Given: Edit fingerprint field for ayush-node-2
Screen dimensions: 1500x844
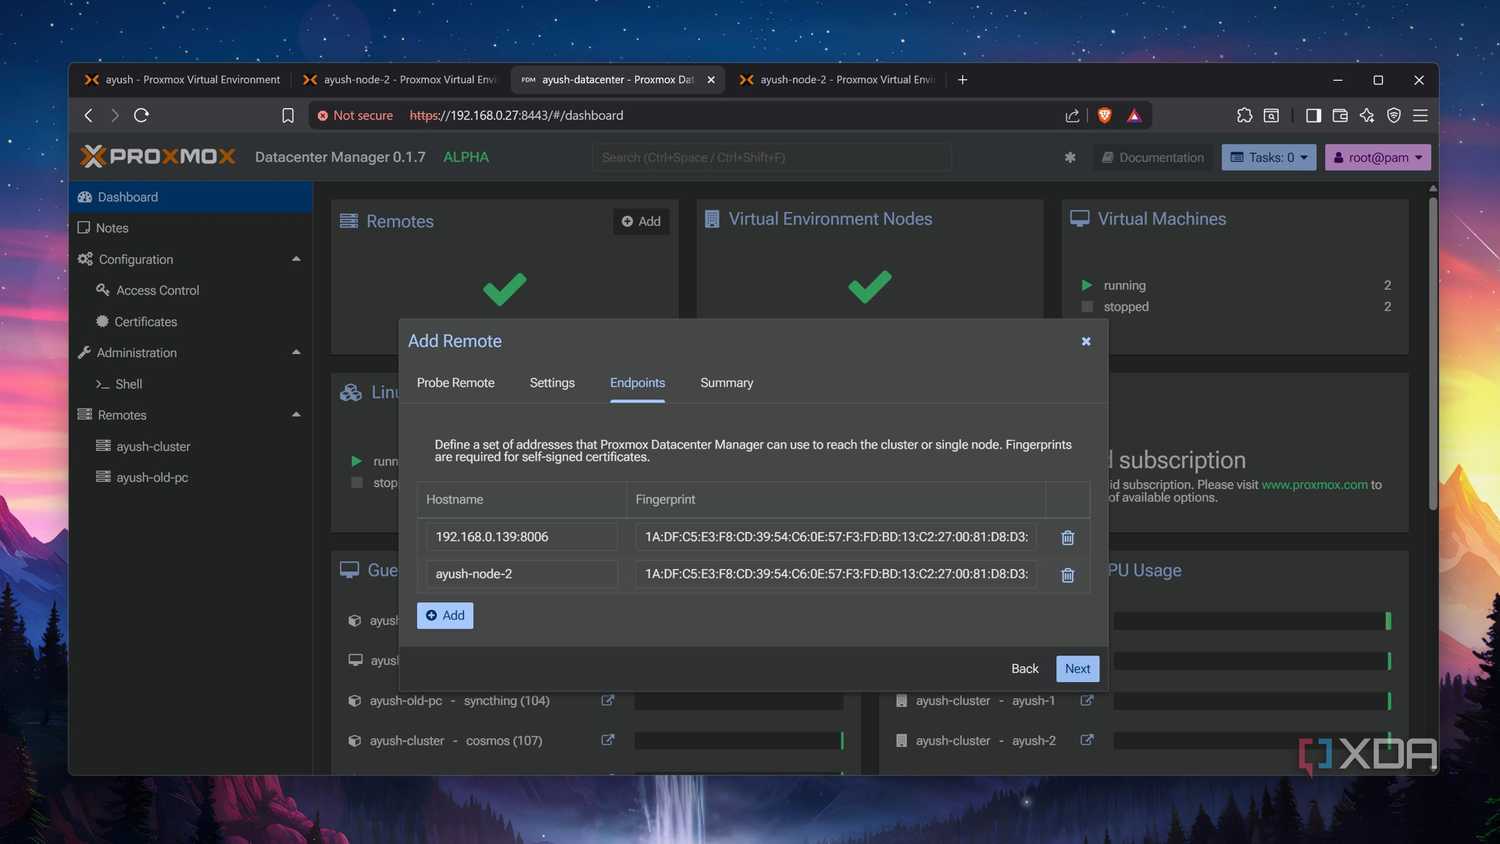Looking at the screenshot, I should (836, 574).
